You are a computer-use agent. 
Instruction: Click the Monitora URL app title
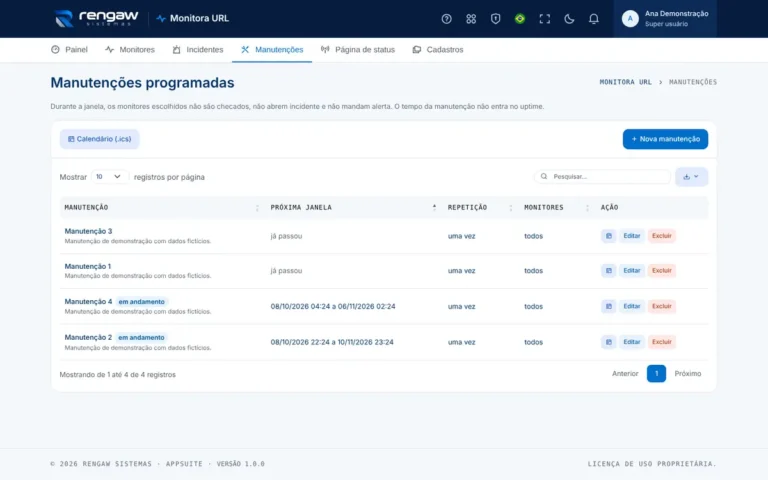tap(192, 19)
